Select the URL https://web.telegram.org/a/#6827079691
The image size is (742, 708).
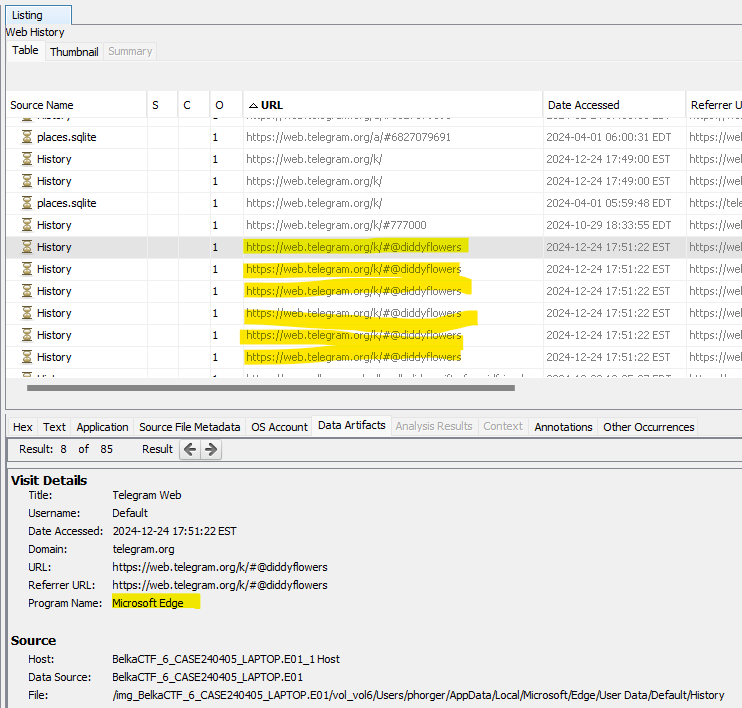[348, 137]
